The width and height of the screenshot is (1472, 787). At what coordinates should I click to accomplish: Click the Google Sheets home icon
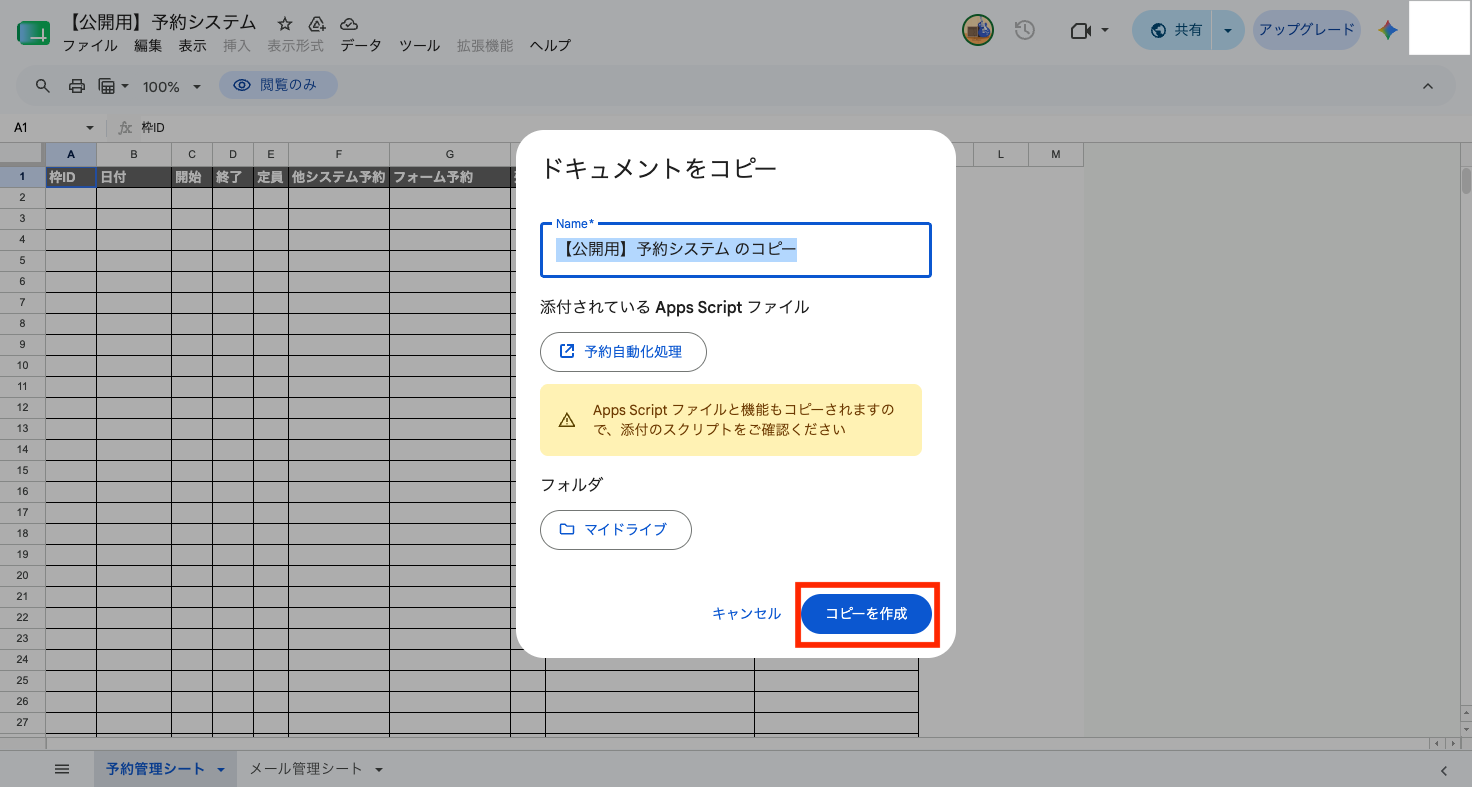click(x=33, y=33)
